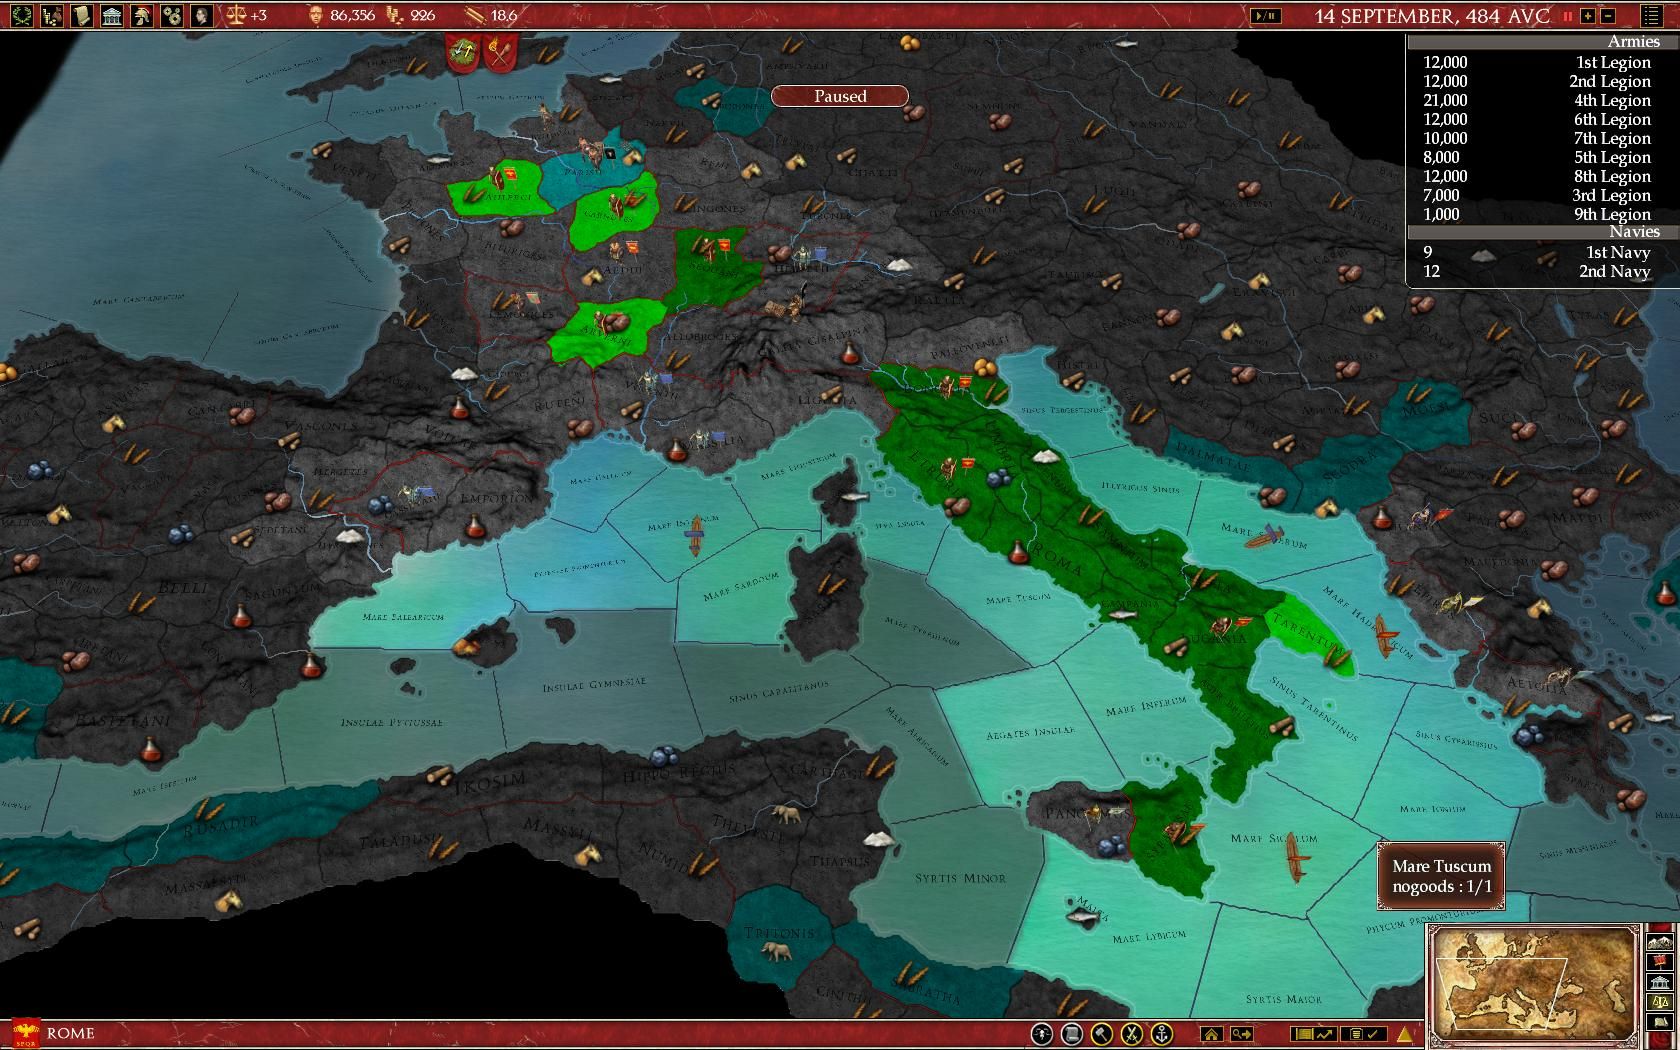Select the 2nd Navy fleet
The width and height of the screenshot is (1680, 1050).
tap(1537, 271)
